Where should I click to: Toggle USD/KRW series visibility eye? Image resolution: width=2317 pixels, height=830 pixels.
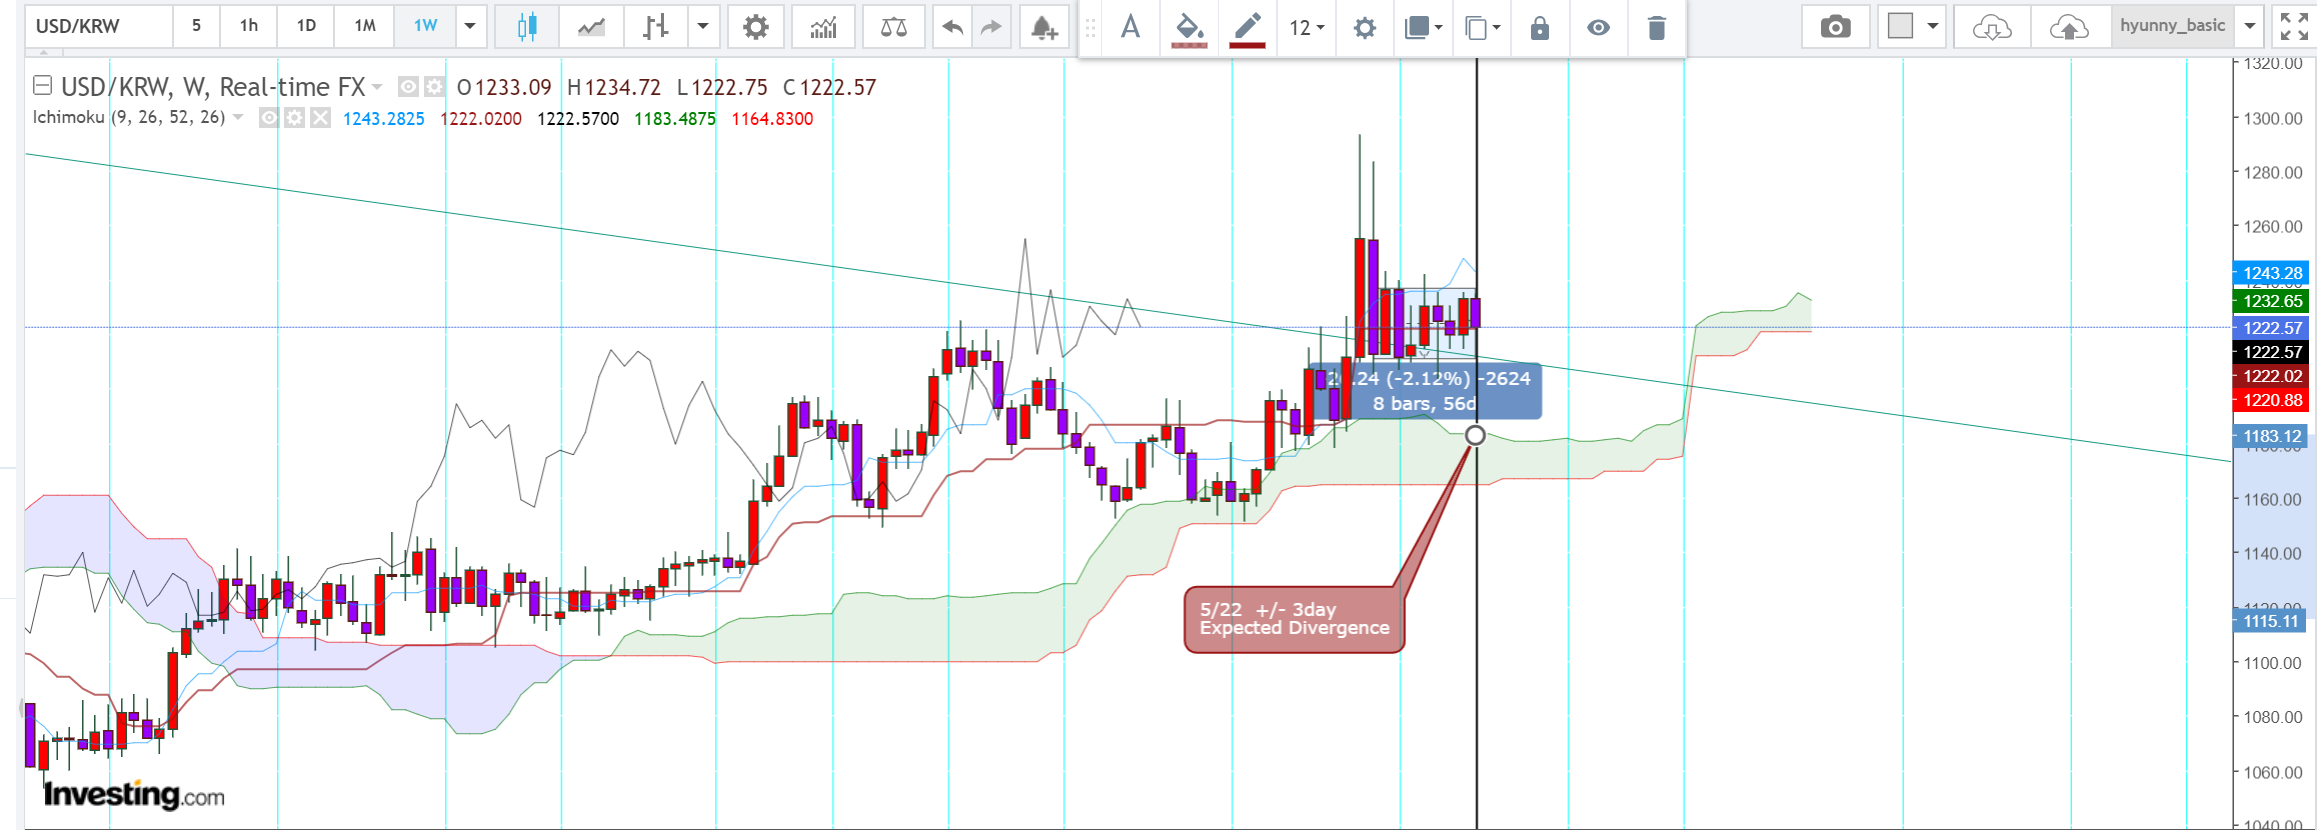coord(408,87)
